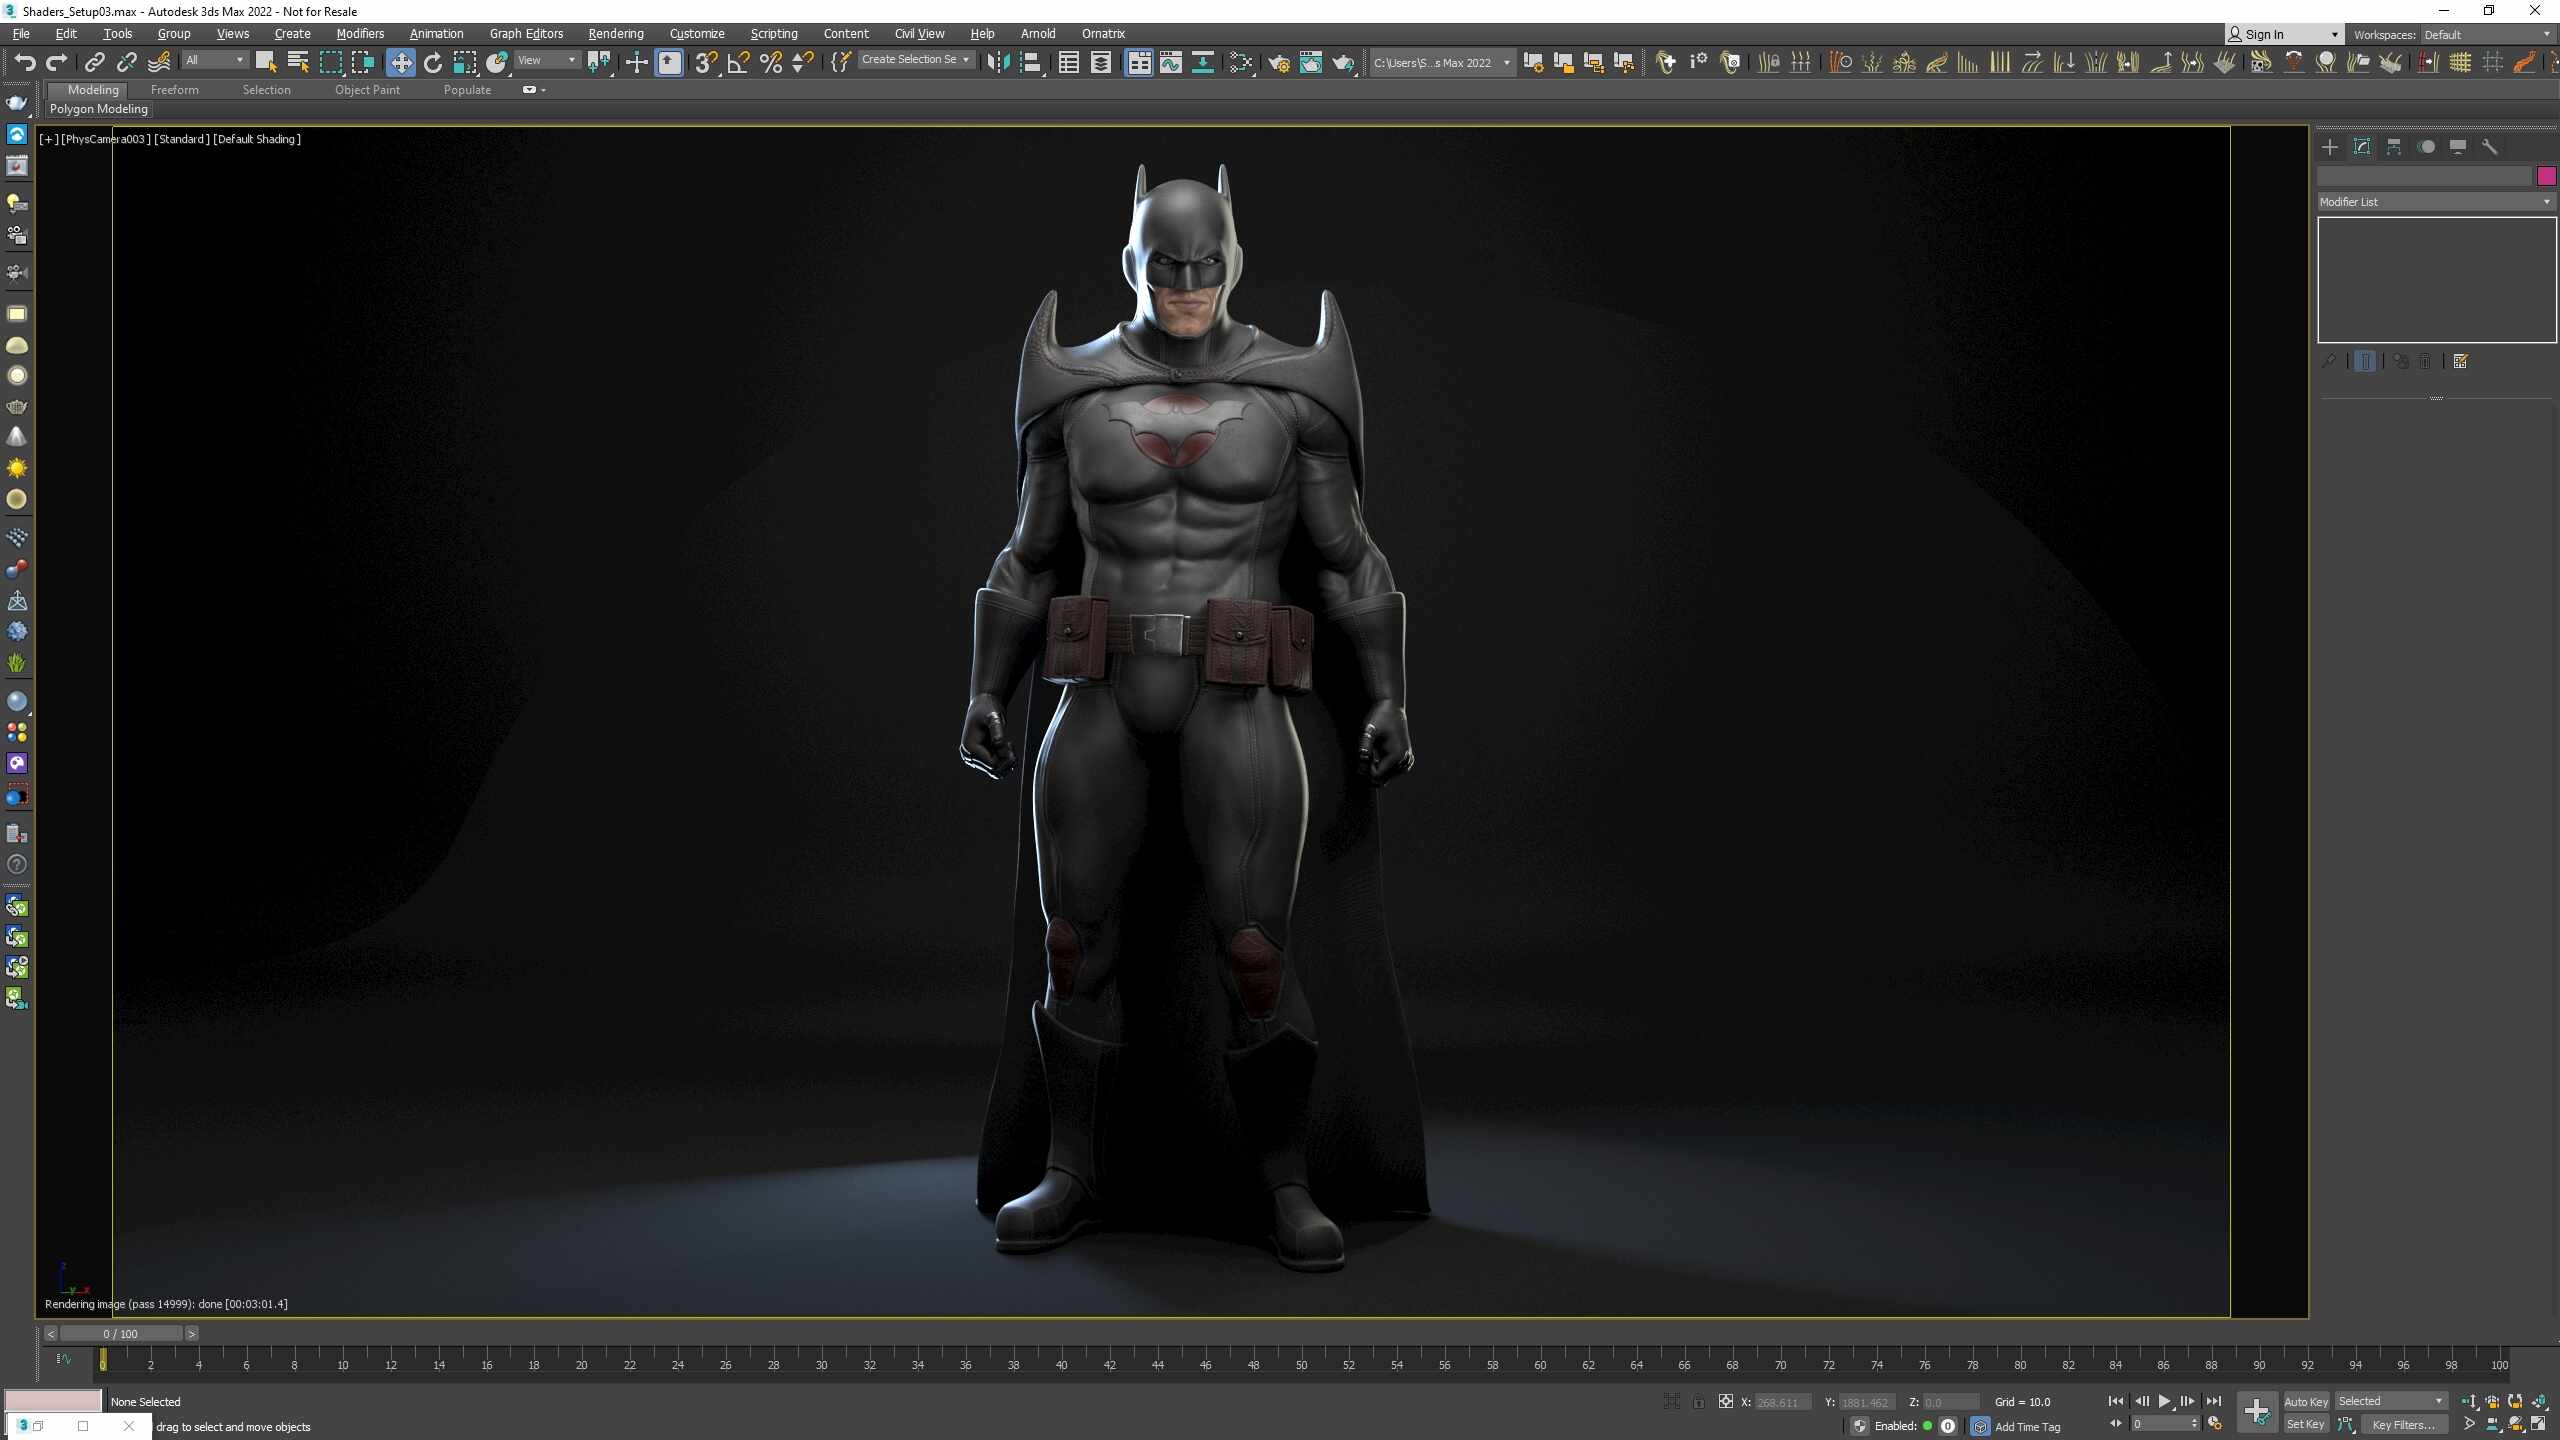
Task: Switch to the Freeform ribbon tab
Action: [174, 90]
